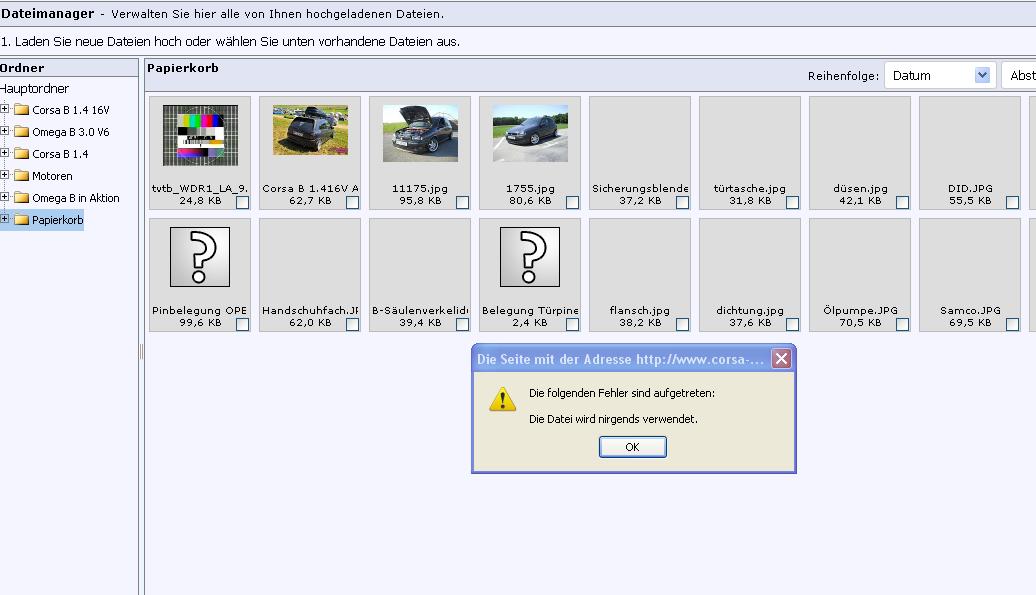This screenshot has height=595, width=1036.
Task: Click the file name düsen.jpg
Action: (860, 188)
